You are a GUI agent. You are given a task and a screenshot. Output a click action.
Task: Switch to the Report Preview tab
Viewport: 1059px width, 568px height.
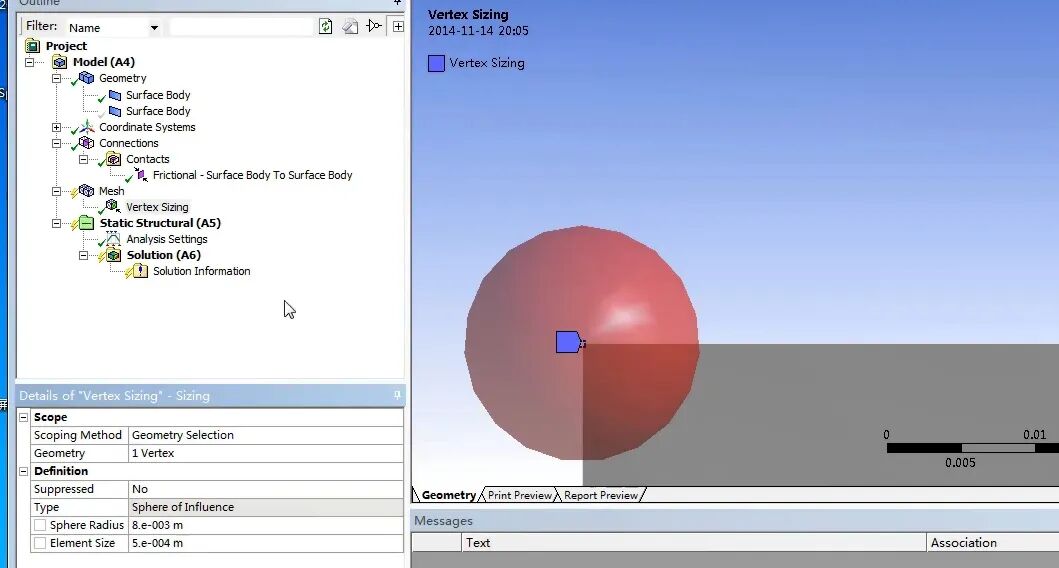click(600, 495)
